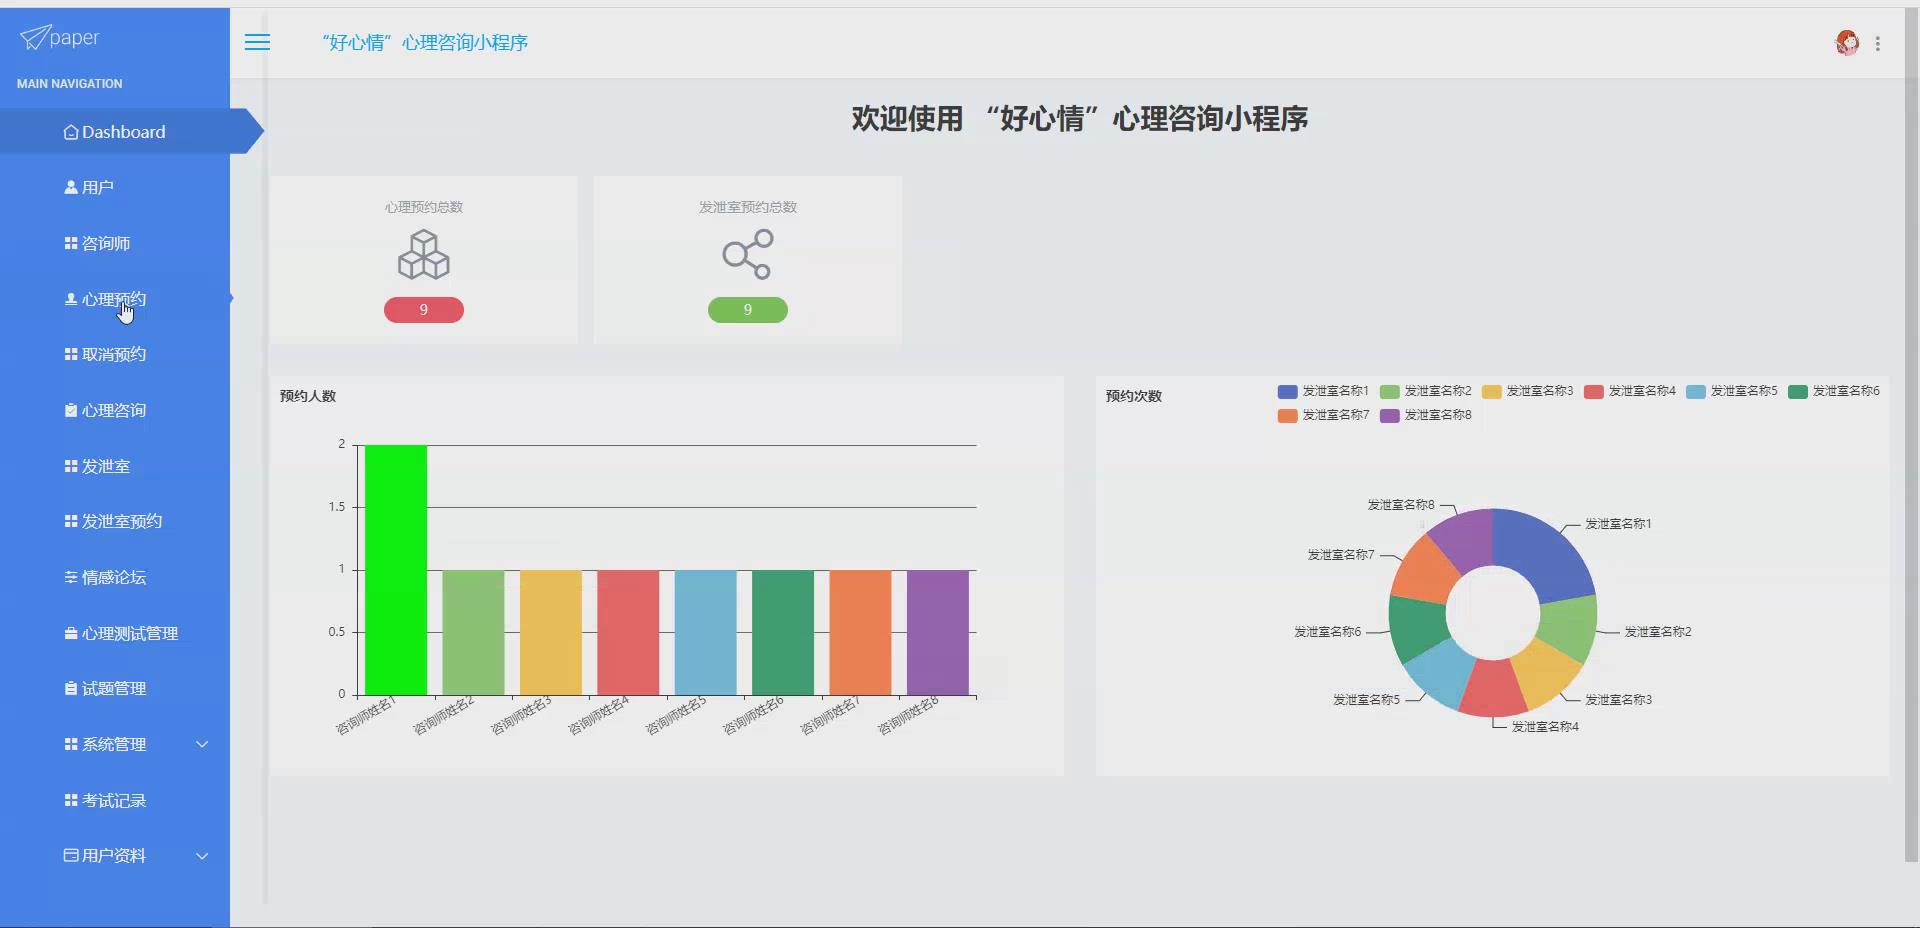Toggle 发泄室名称3 legend entry

1527,391
